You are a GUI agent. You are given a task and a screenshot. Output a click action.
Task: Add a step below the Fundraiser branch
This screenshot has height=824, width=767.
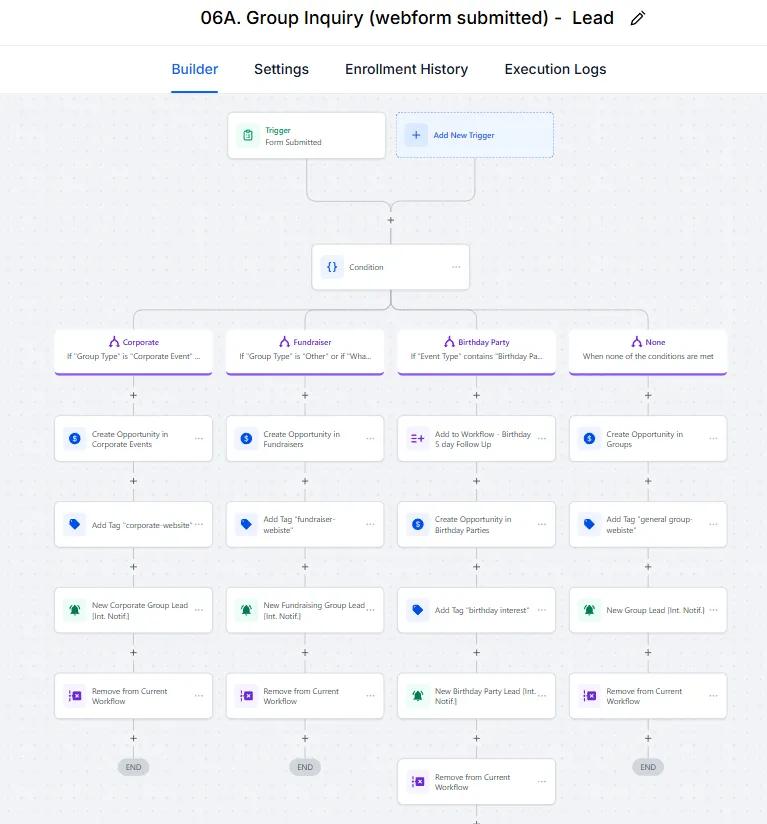pos(305,395)
